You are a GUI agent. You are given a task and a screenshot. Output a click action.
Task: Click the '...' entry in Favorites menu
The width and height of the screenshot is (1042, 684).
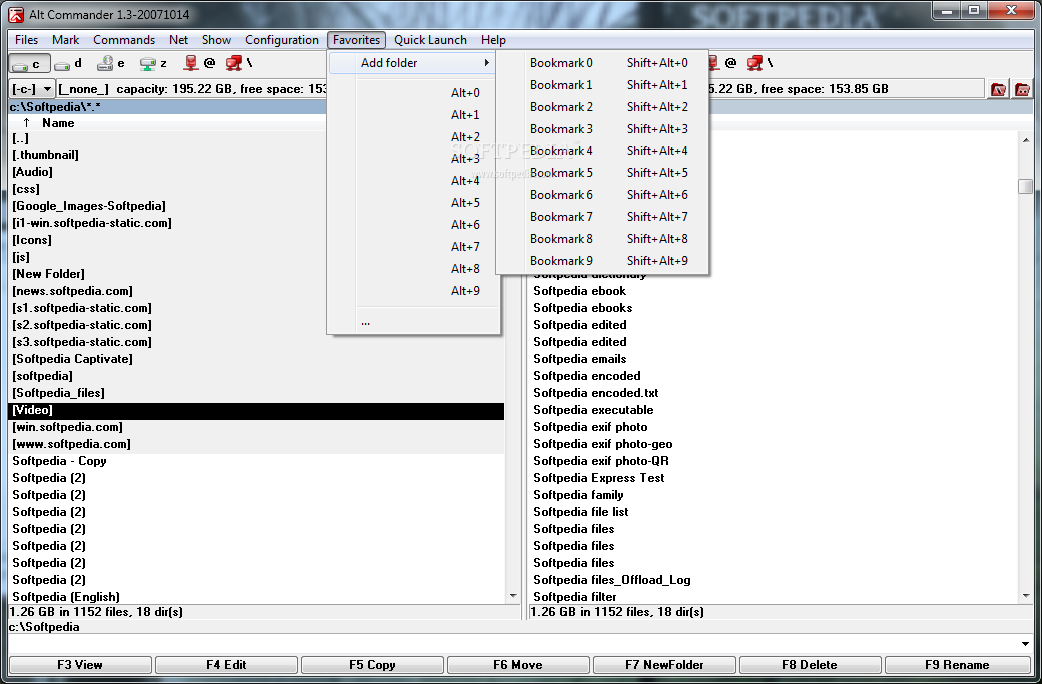click(413, 322)
